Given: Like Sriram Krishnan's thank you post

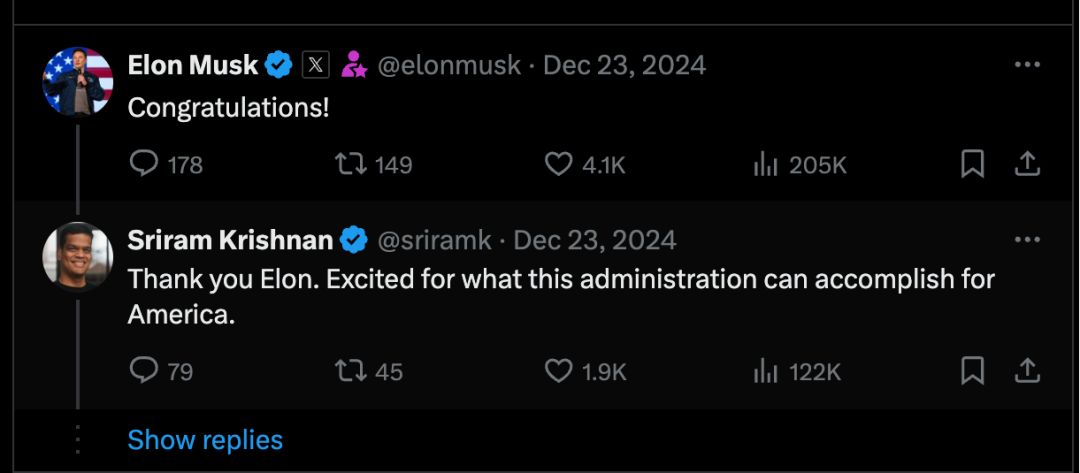Looking at the screenshot, I should pos(558,371).
